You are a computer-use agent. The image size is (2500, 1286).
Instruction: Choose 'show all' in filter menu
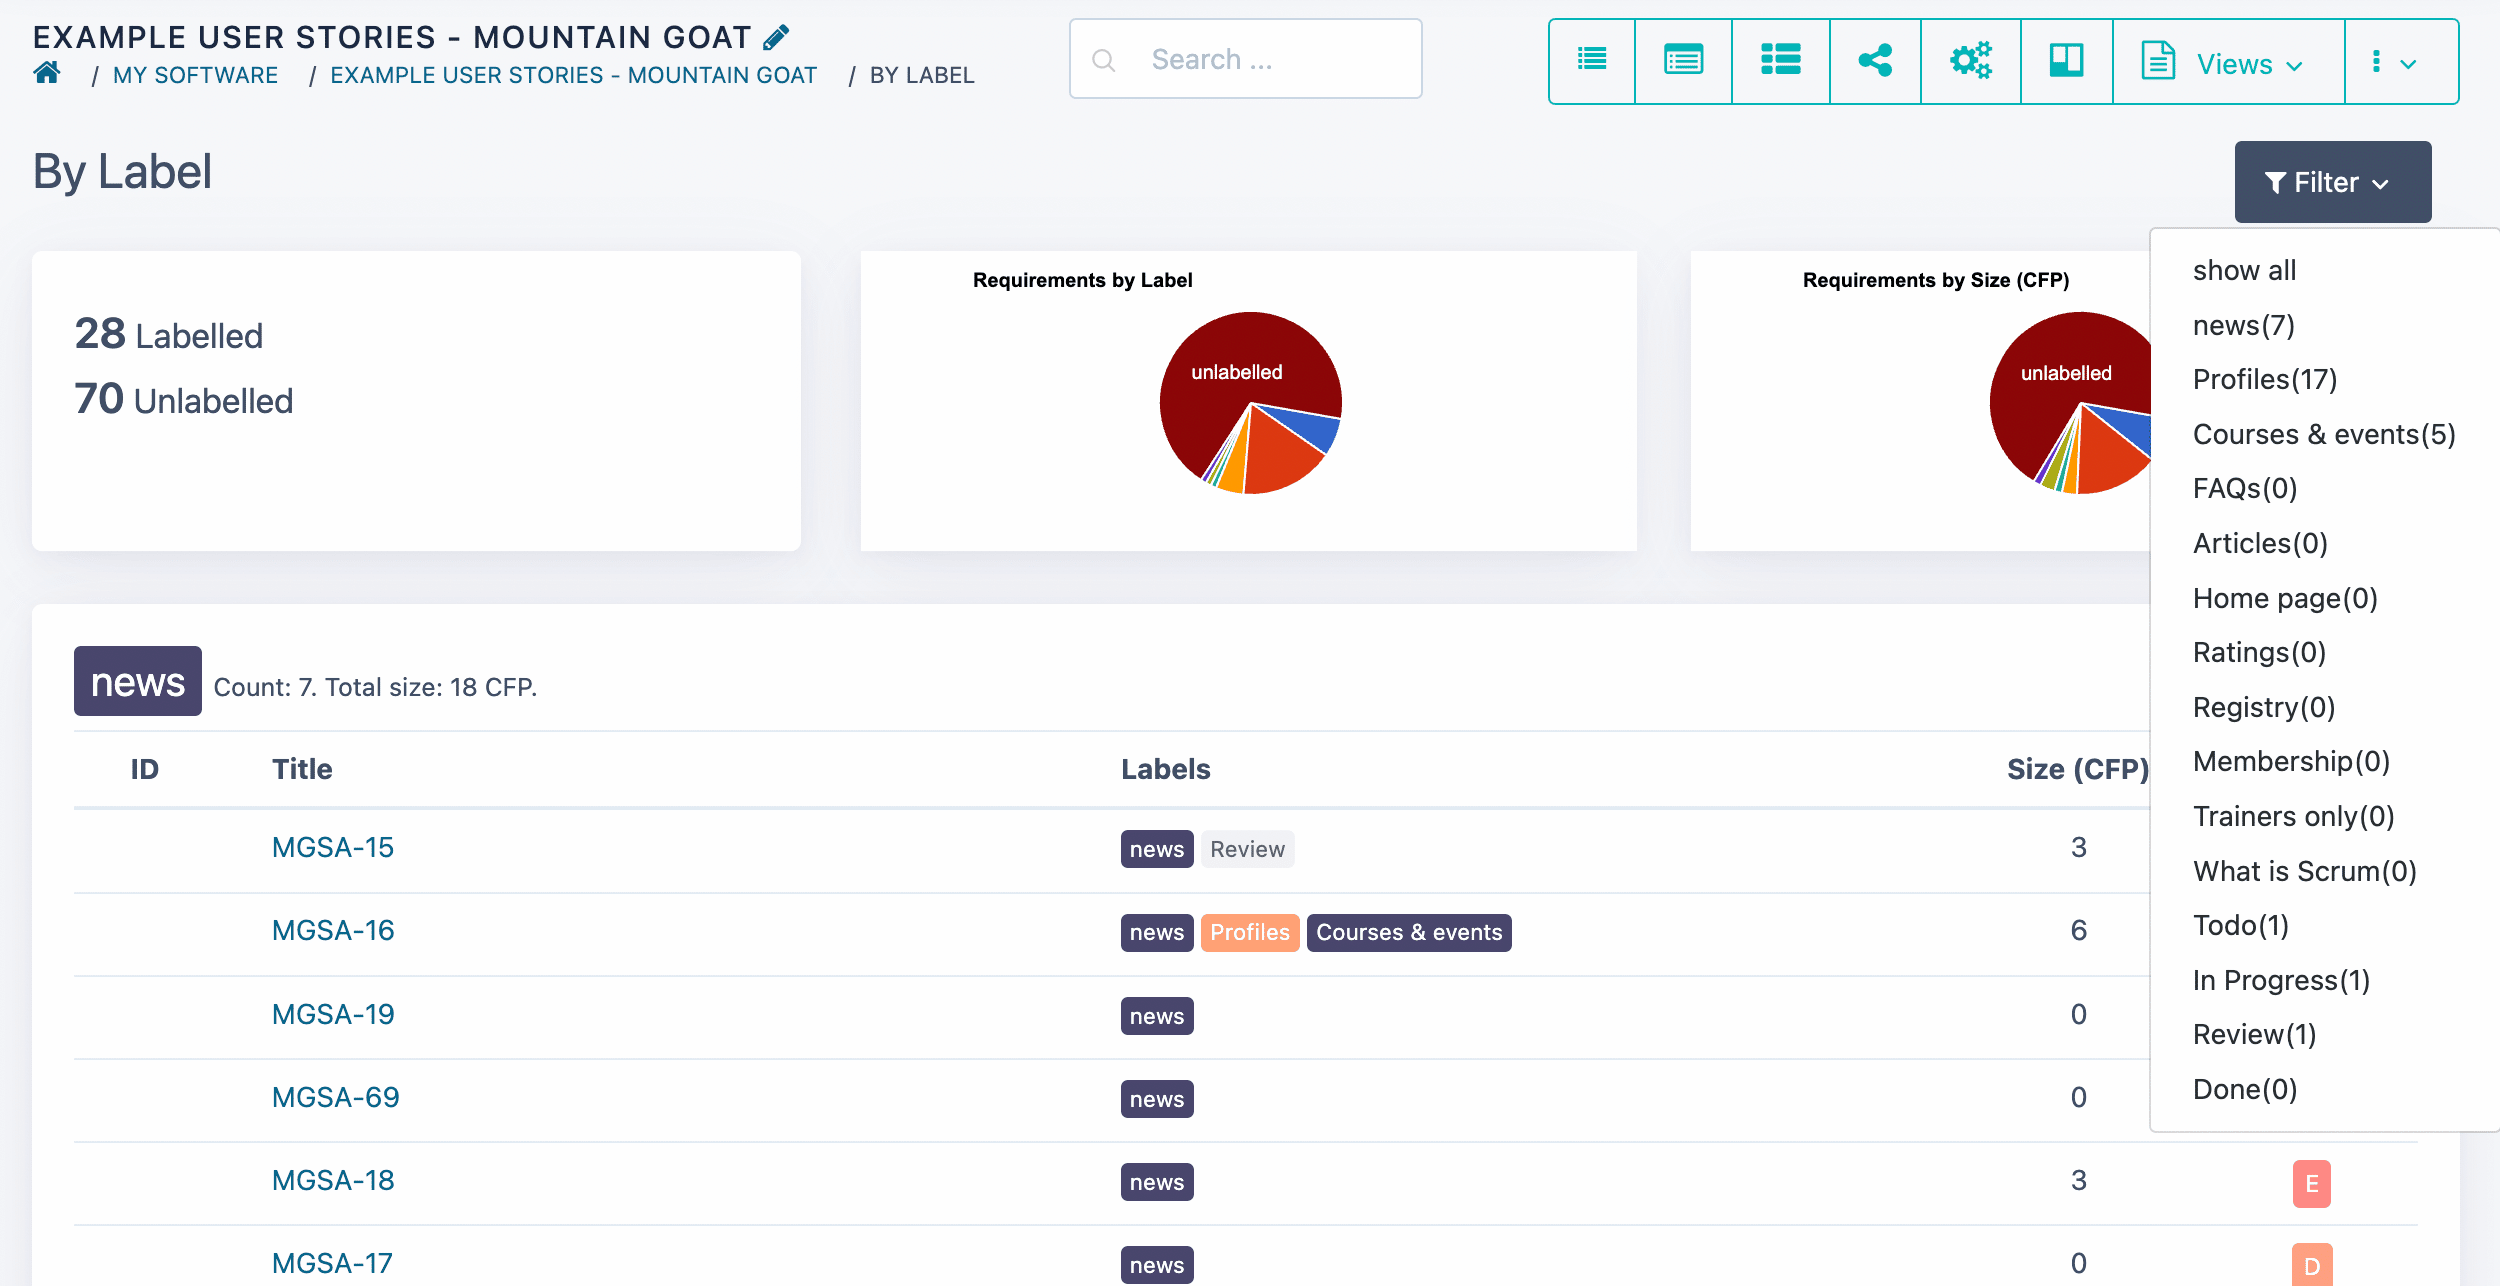tap(2244, 270)
